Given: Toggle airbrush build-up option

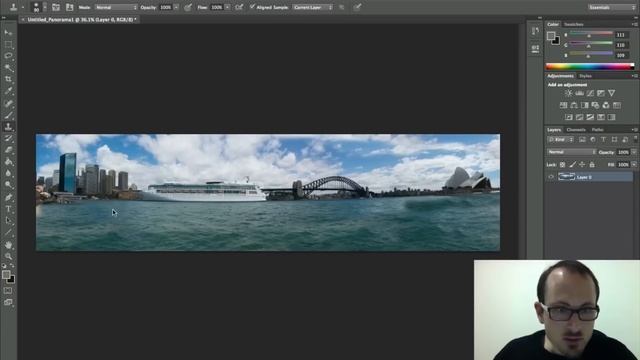Looking at the screenshot, I should (239, 7).
